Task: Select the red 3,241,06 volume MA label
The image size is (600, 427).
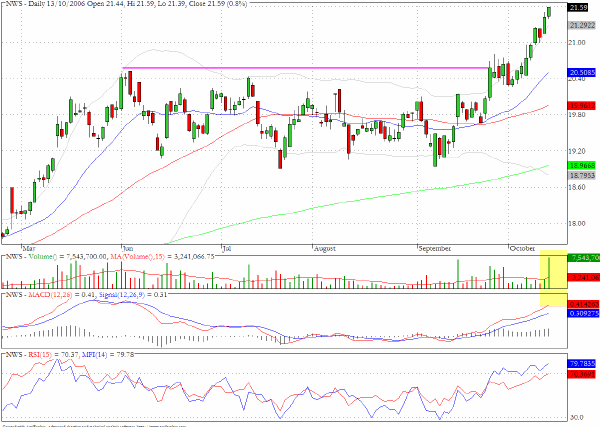Action: click(584, 277)
